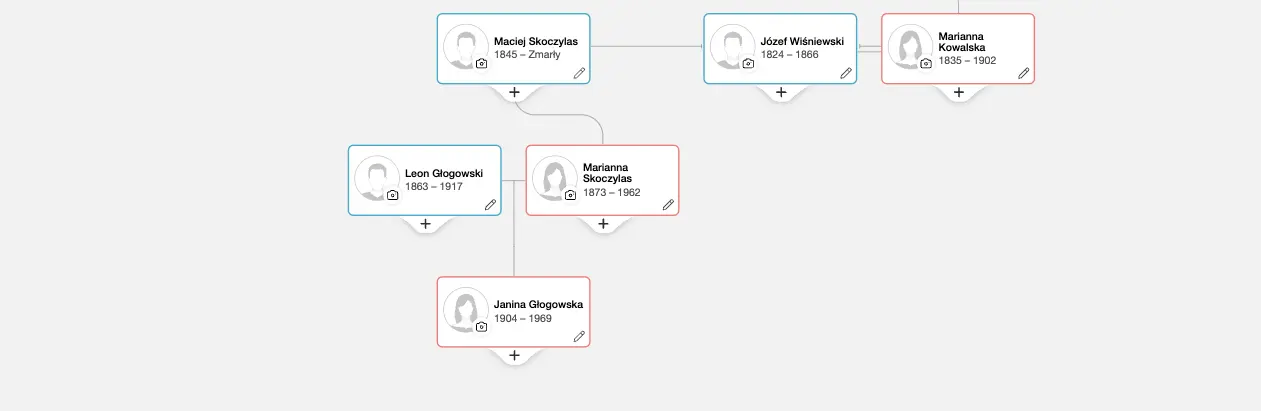Add photo with Maciej Skoczylas camera icon
The width and height of the screenshot is (1261, 411).
(482, 63)
